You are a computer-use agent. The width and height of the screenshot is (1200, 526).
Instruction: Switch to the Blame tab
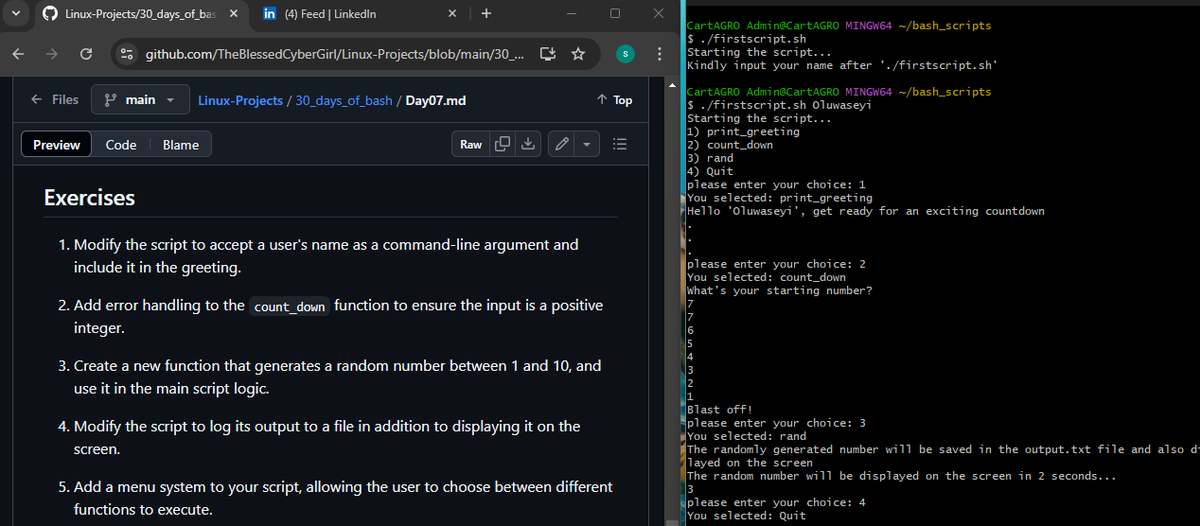(x=181, y=145)
